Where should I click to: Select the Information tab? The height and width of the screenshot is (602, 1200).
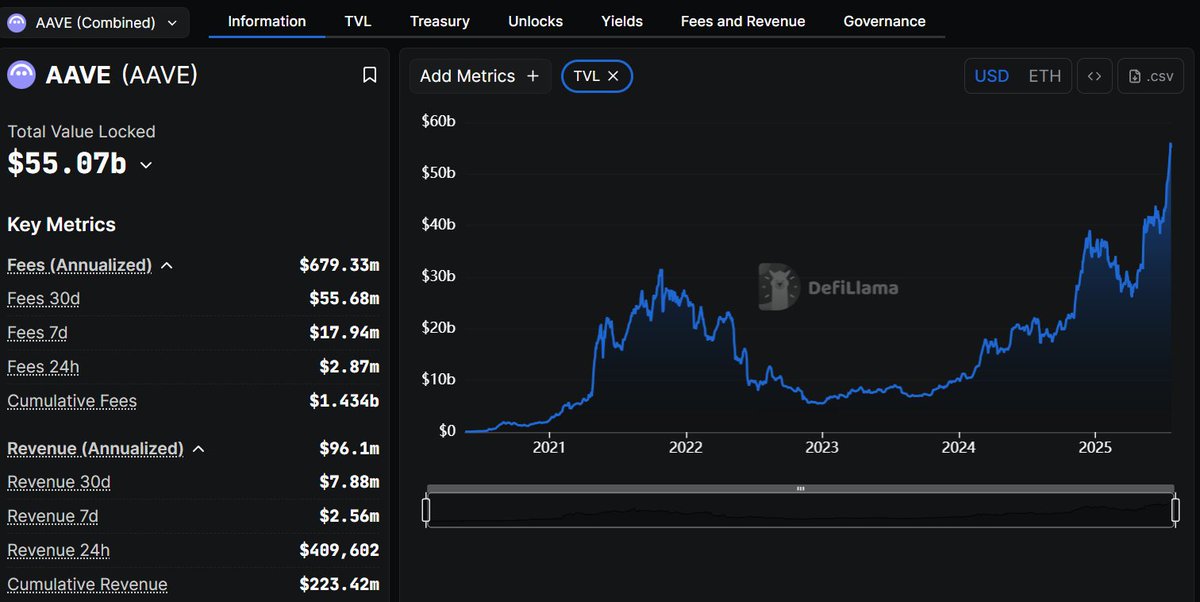click(267, 21)
